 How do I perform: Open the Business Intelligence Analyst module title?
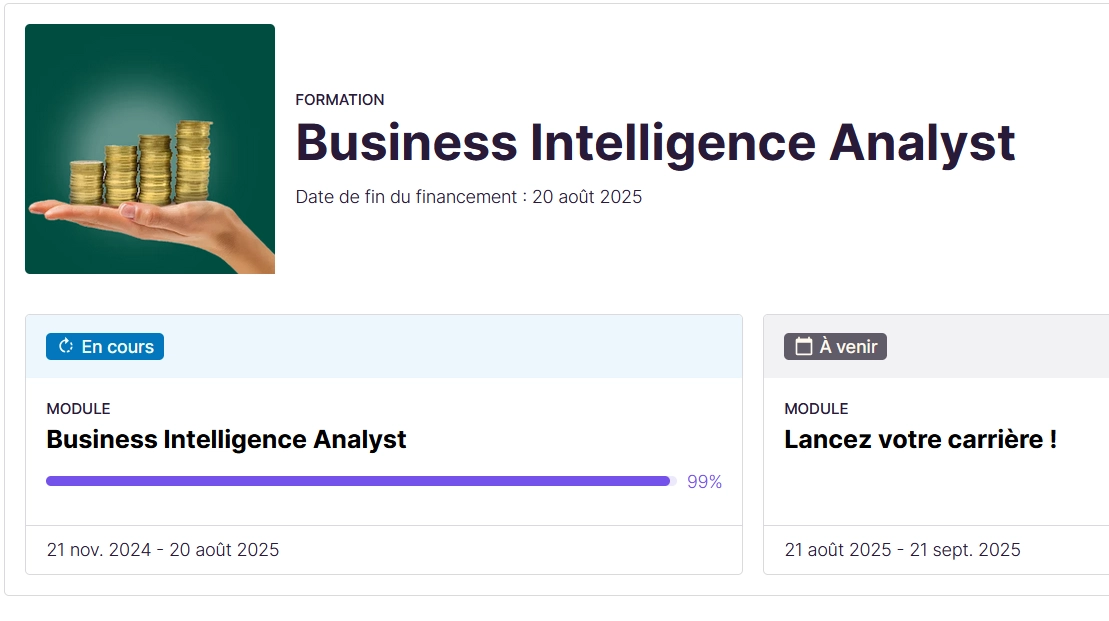[x=226, y=439]
